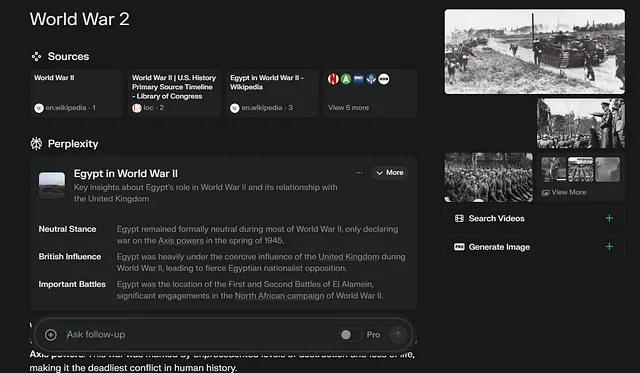Open the World War II Wikipedia source card
Screen dimensions: 640x373
click(76, 93)
